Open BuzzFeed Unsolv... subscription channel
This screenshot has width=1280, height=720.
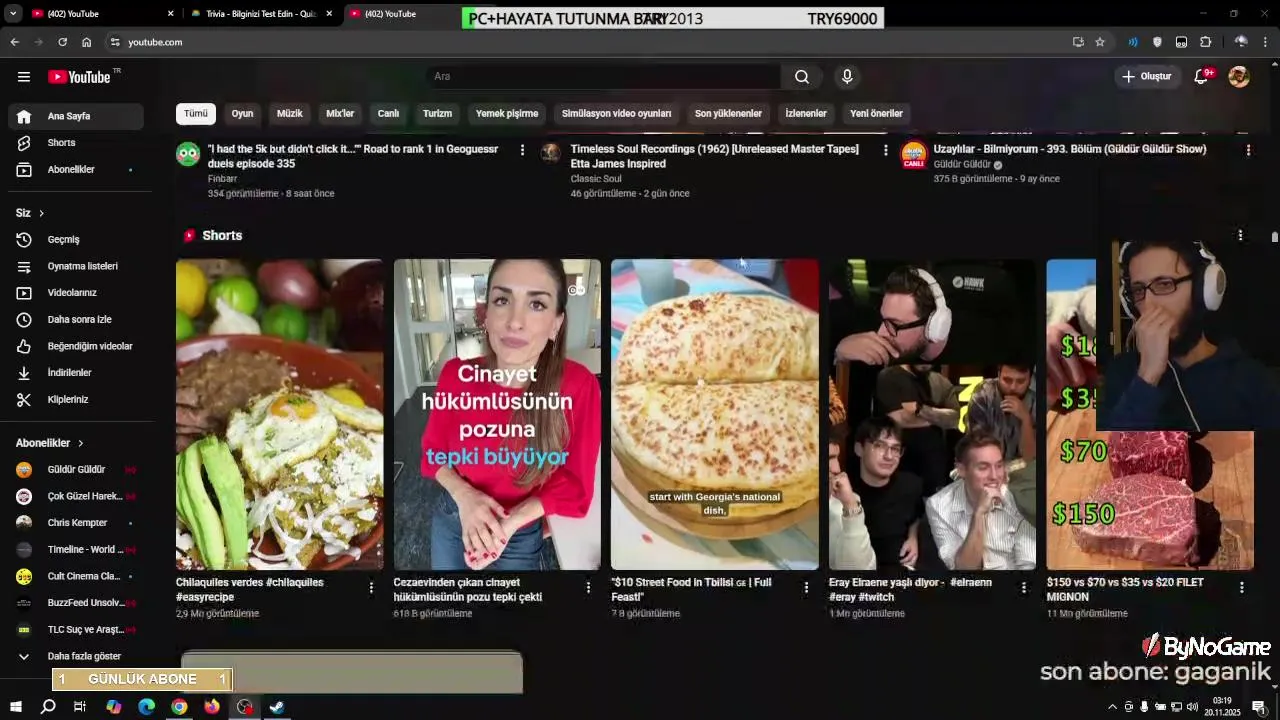point(76,603)
